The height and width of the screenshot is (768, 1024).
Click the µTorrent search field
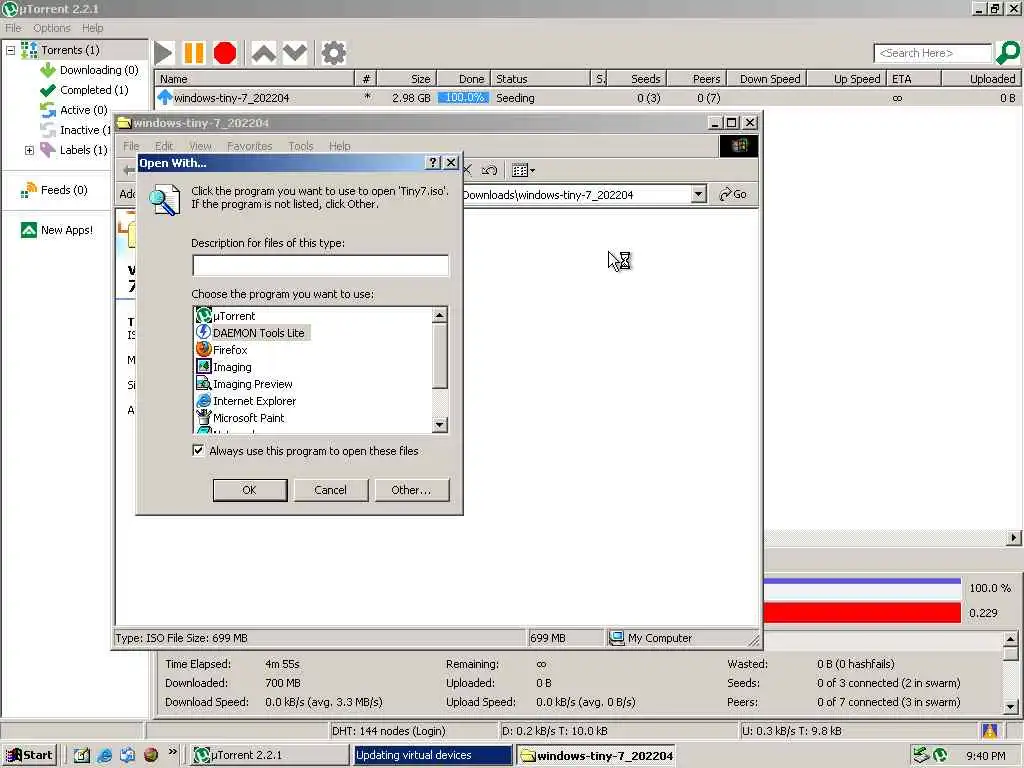tap(933, 53)
